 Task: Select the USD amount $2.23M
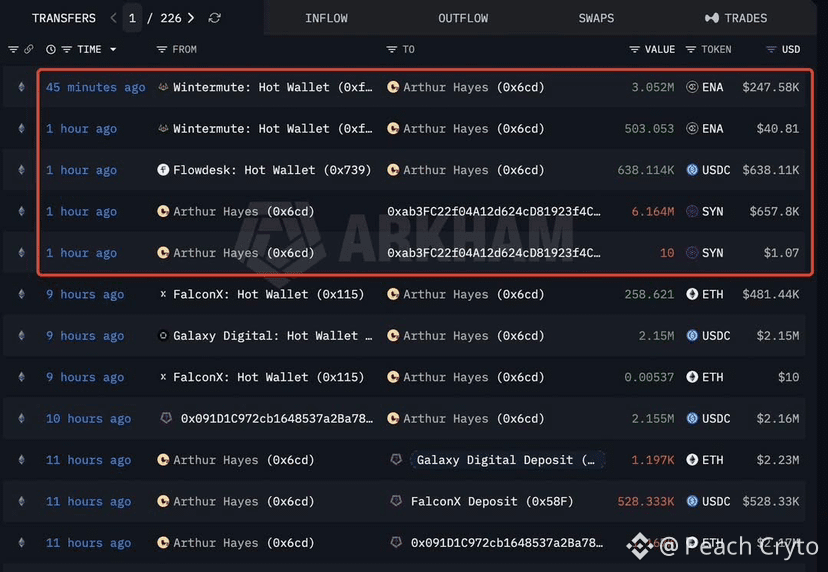tap(778, 460)
